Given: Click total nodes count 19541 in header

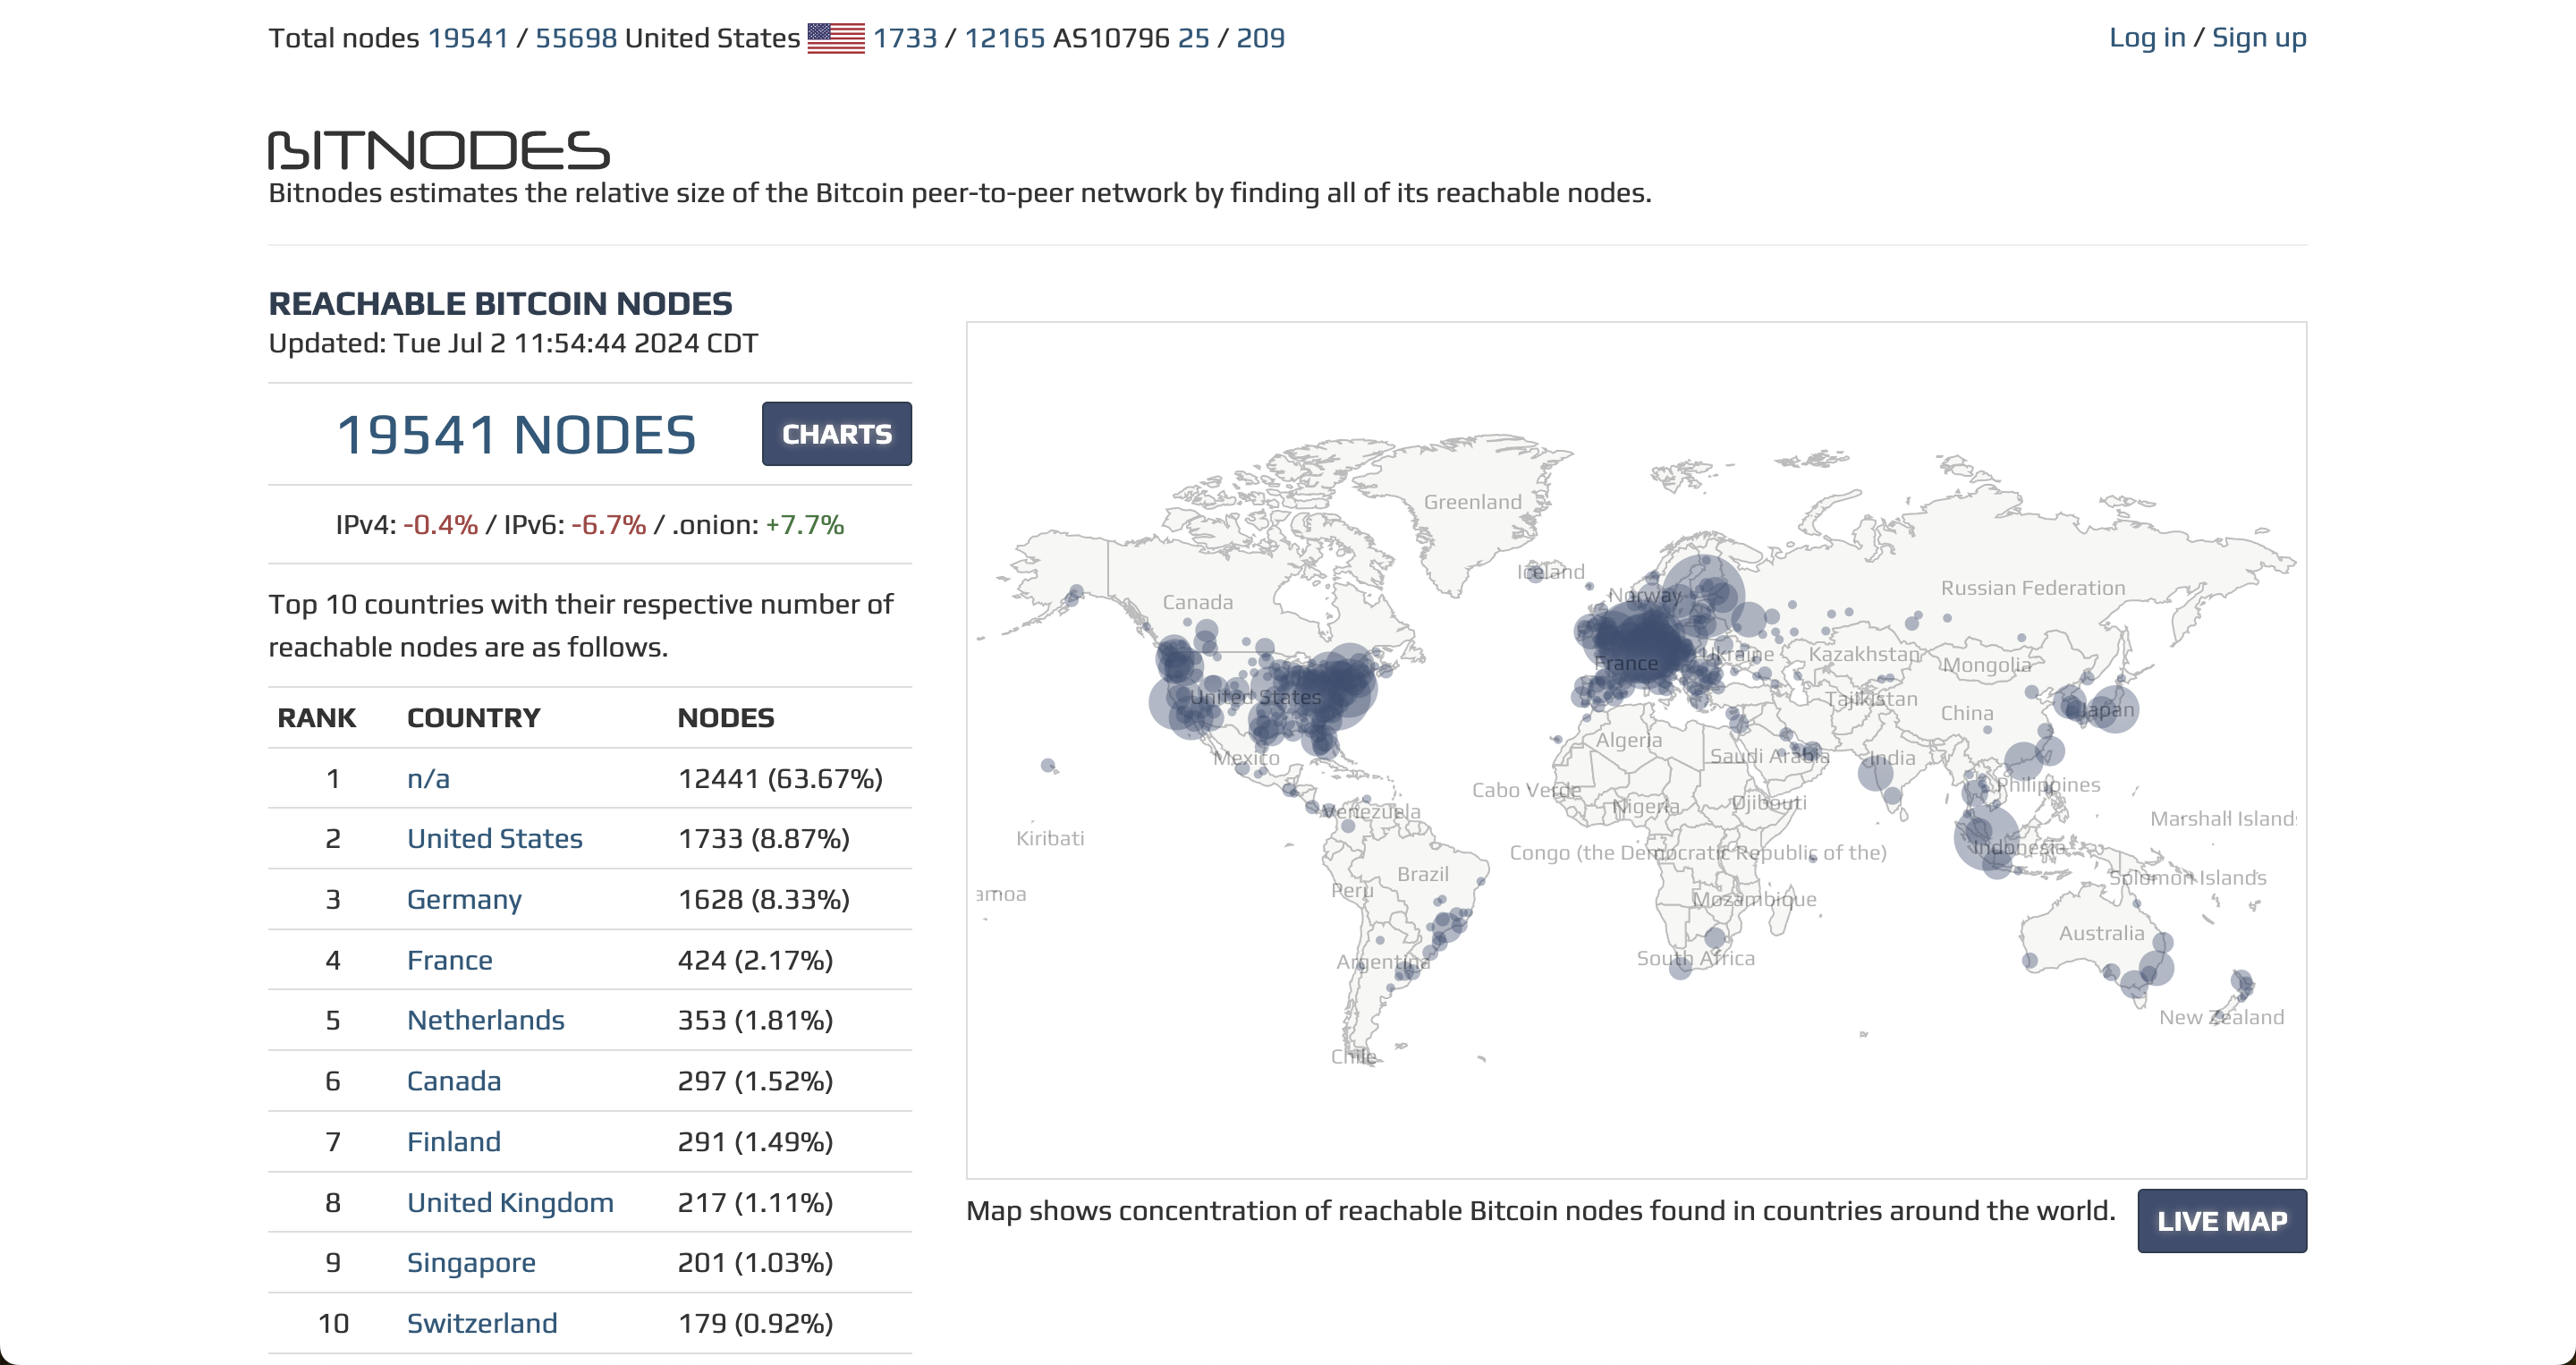Looking at the screenshot, I should 468,38.
